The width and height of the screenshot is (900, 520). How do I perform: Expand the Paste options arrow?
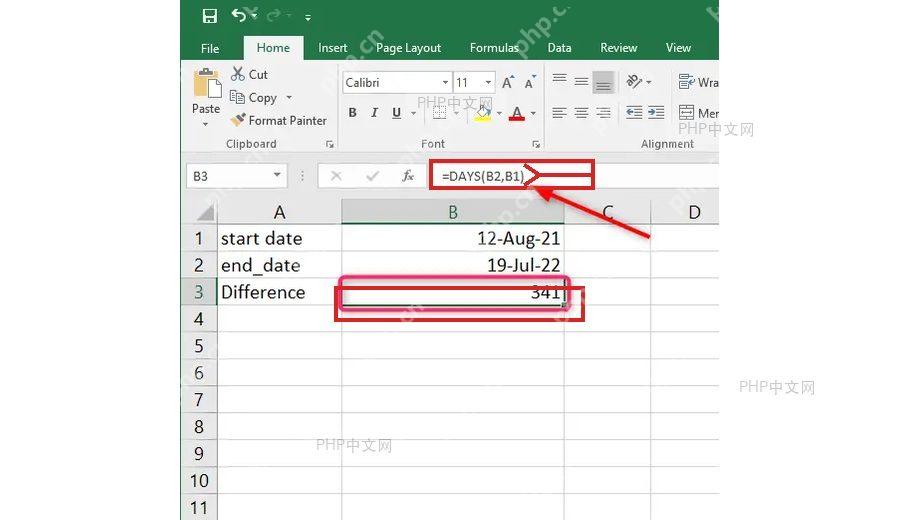click(205, 123)
